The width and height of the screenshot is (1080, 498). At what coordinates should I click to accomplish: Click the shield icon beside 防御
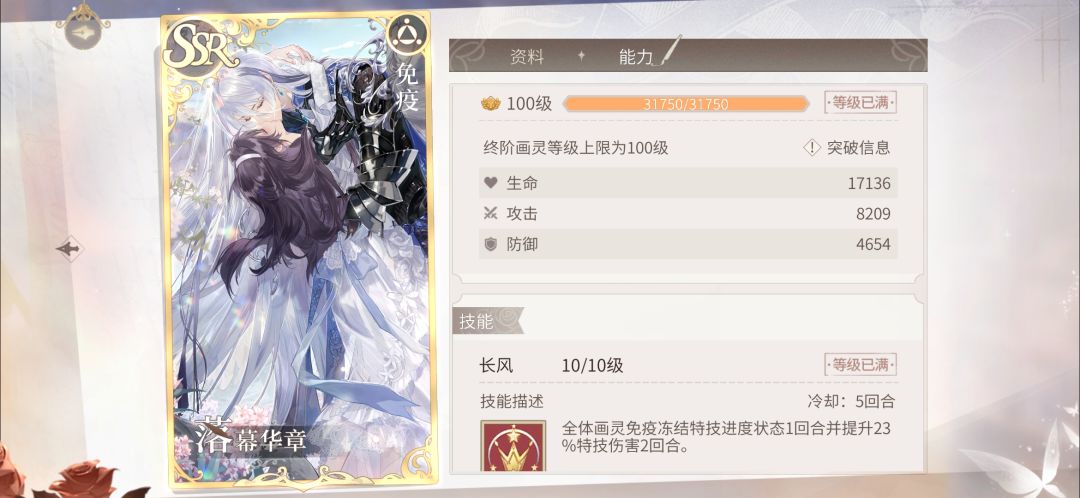tap(490, 244)
